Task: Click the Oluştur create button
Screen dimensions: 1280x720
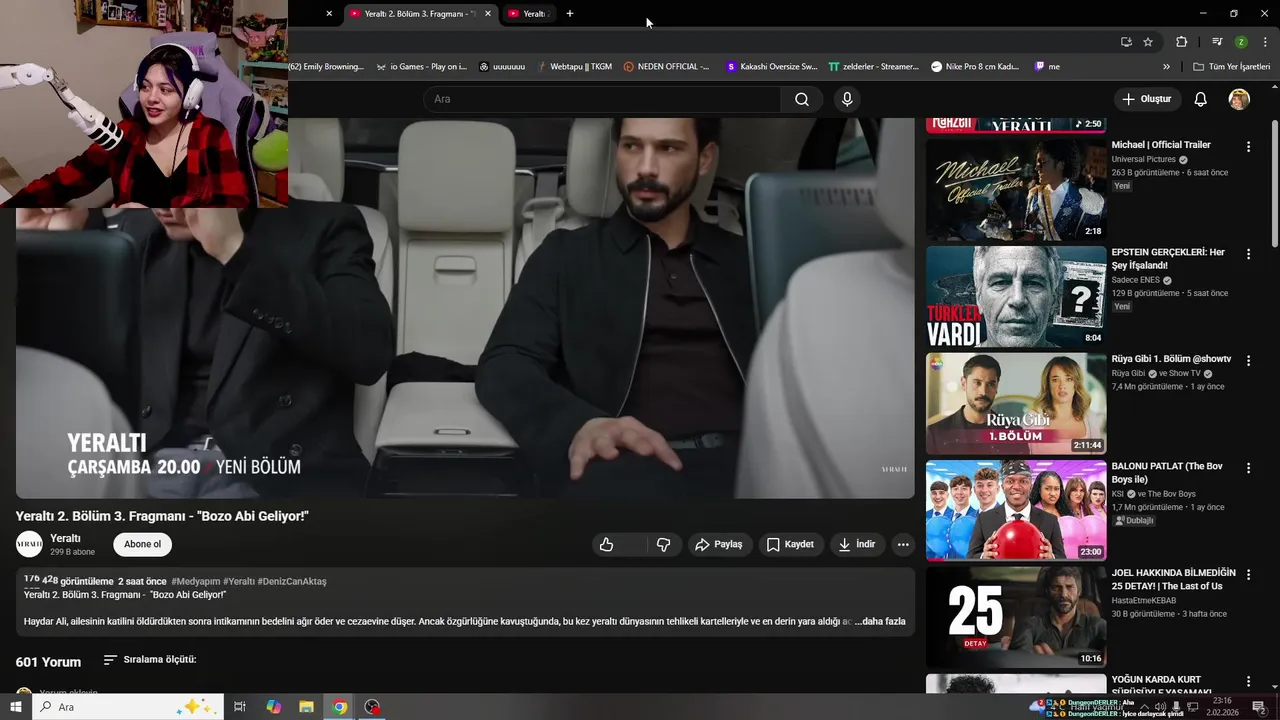Action: pyautogui.click(x=1146, y=99)
